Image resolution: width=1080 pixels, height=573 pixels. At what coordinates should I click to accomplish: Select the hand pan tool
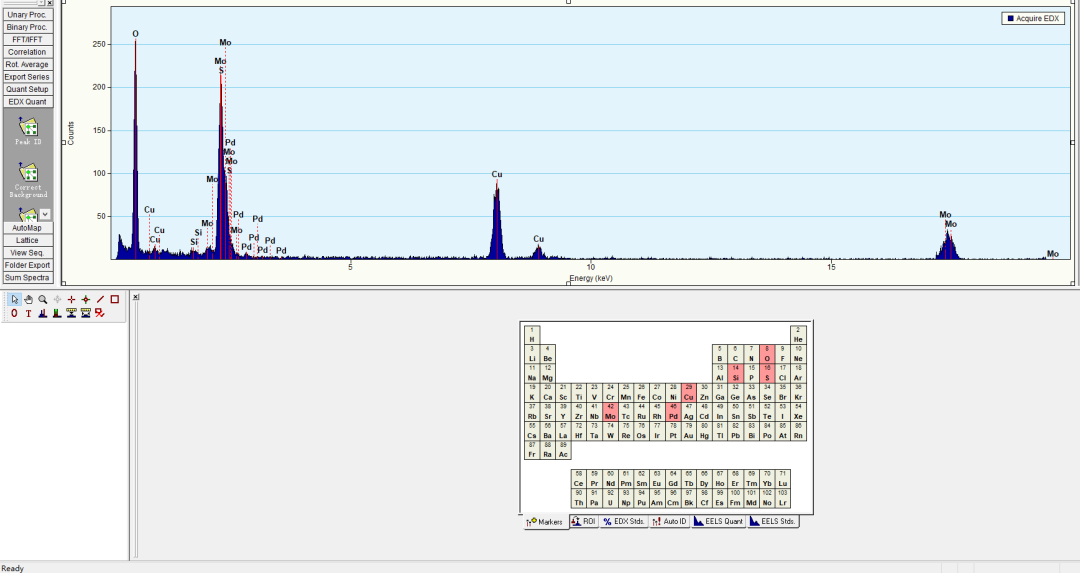[x=28, y=300]
